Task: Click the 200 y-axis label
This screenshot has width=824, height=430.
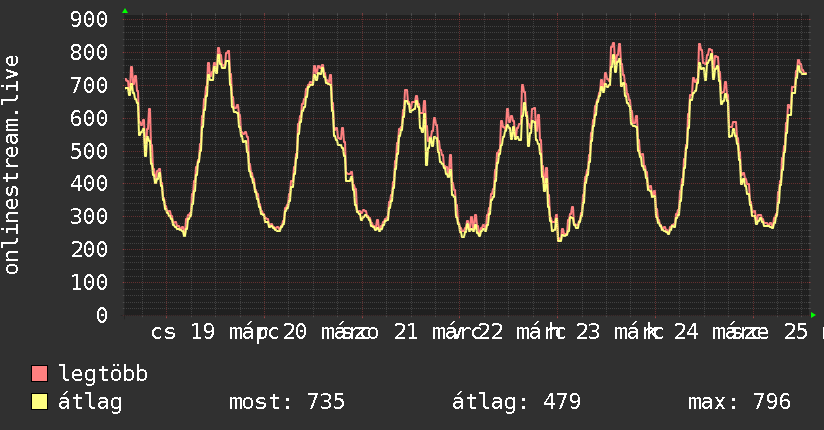Action: (x=89, y=249)
